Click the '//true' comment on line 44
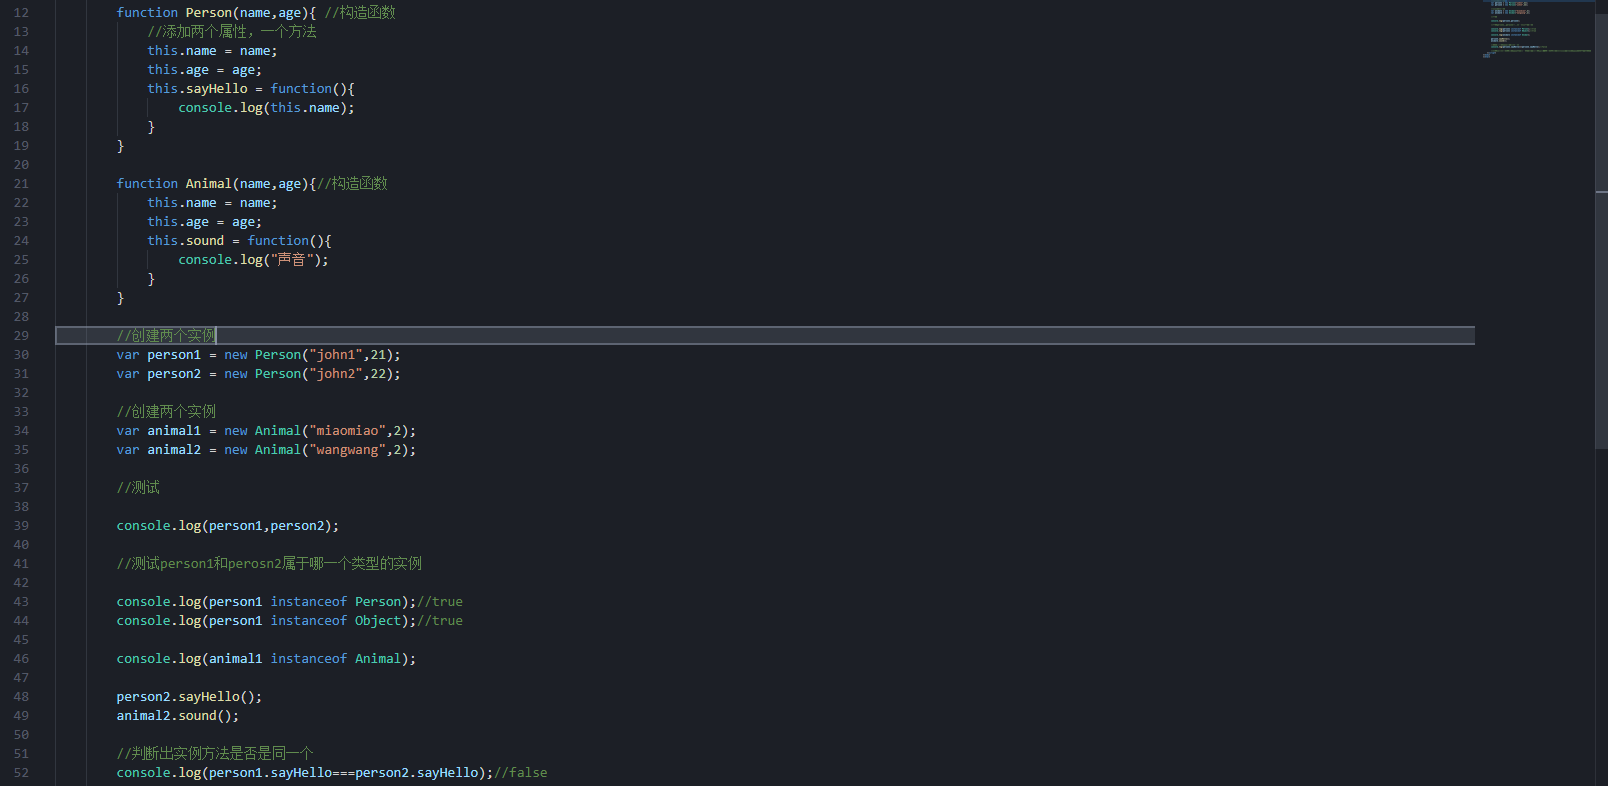This screenshot has width=1608, height=786. click(440, 621)
